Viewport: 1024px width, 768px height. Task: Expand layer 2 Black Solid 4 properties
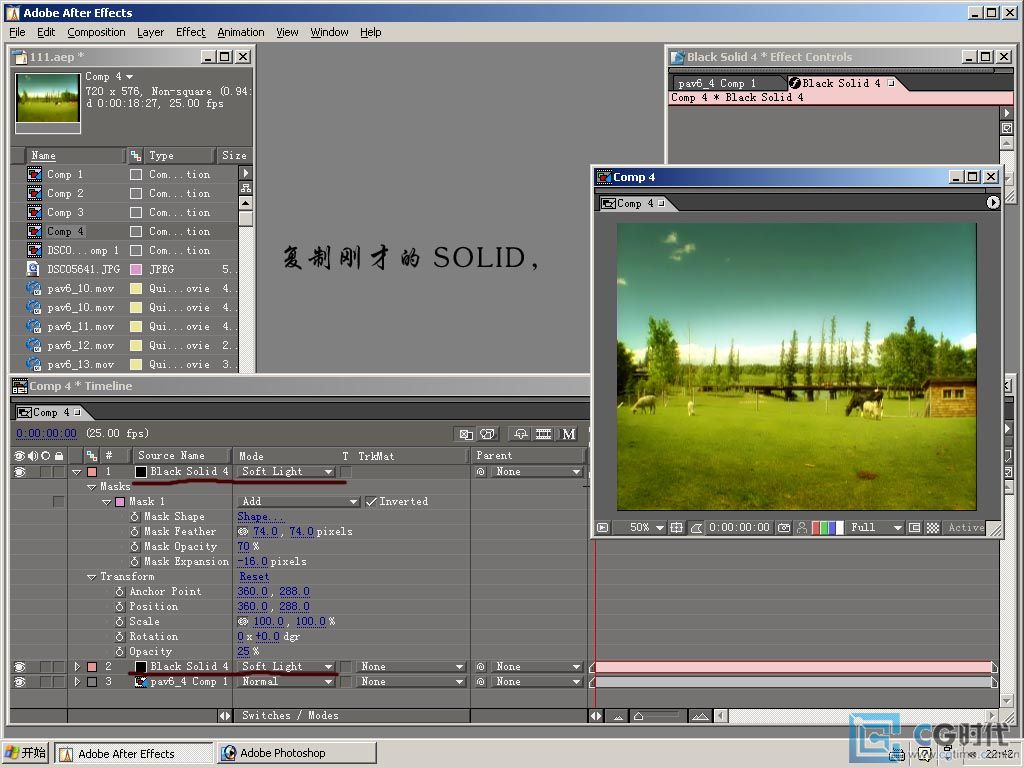[76, 667]
